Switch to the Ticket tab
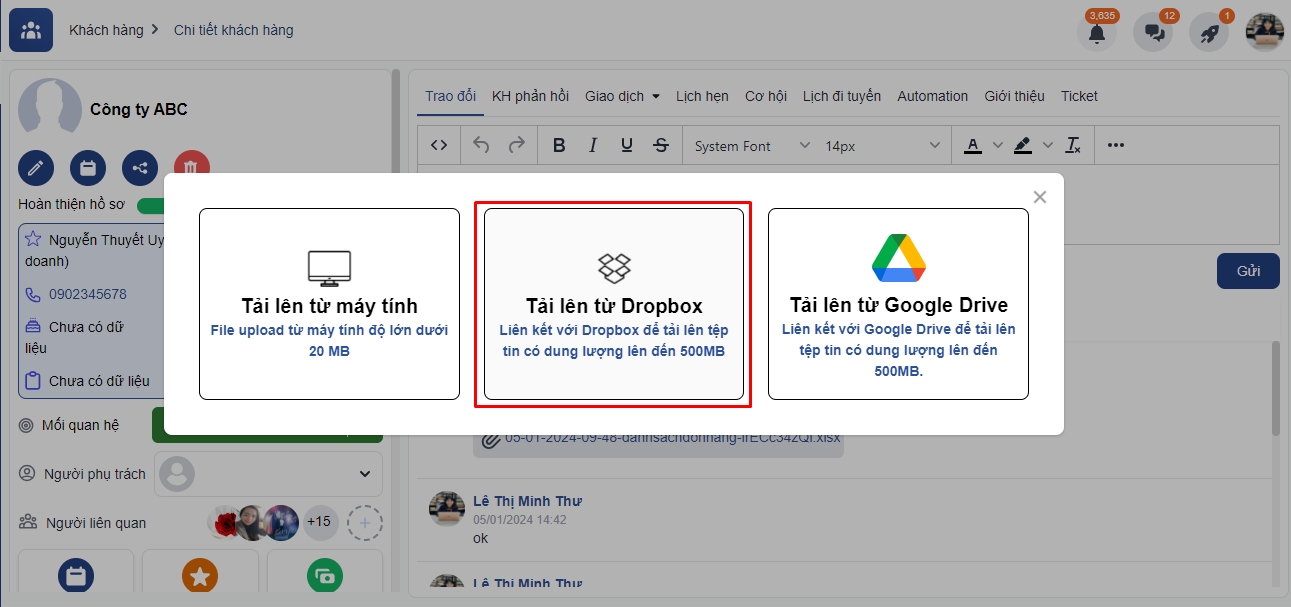 1079,96
